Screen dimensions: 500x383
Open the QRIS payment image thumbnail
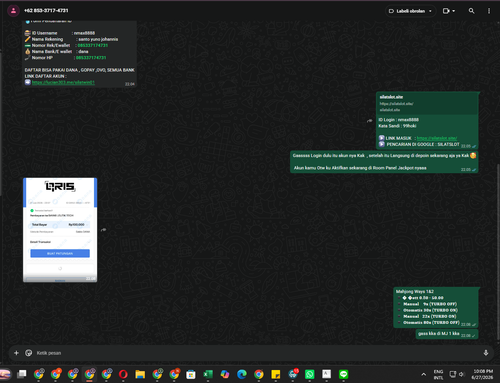coord(60,230)
